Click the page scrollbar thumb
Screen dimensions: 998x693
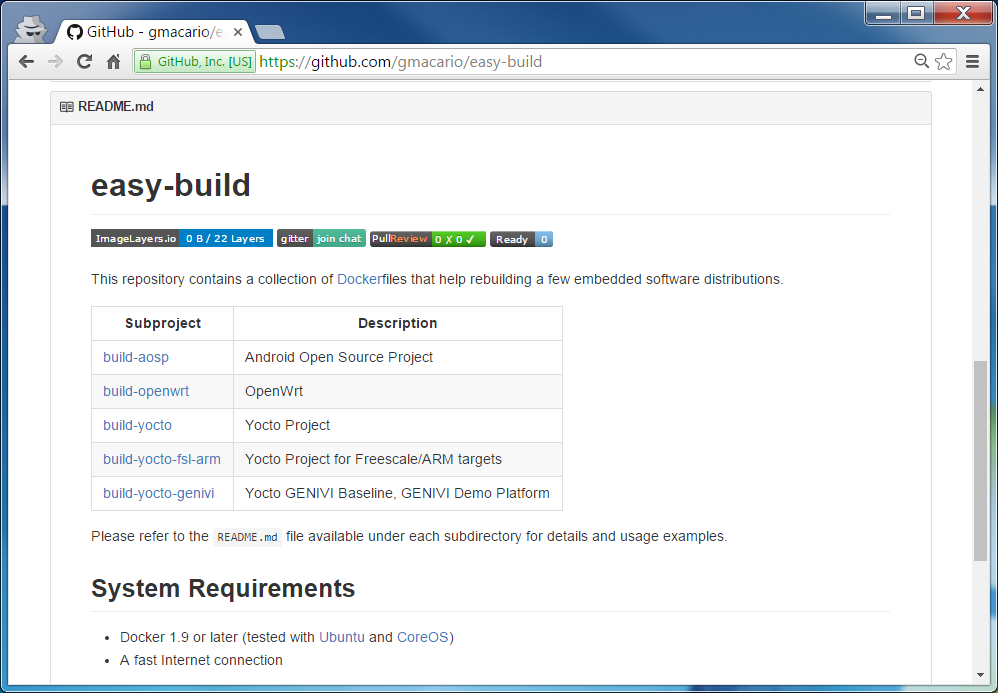(980, 461)
